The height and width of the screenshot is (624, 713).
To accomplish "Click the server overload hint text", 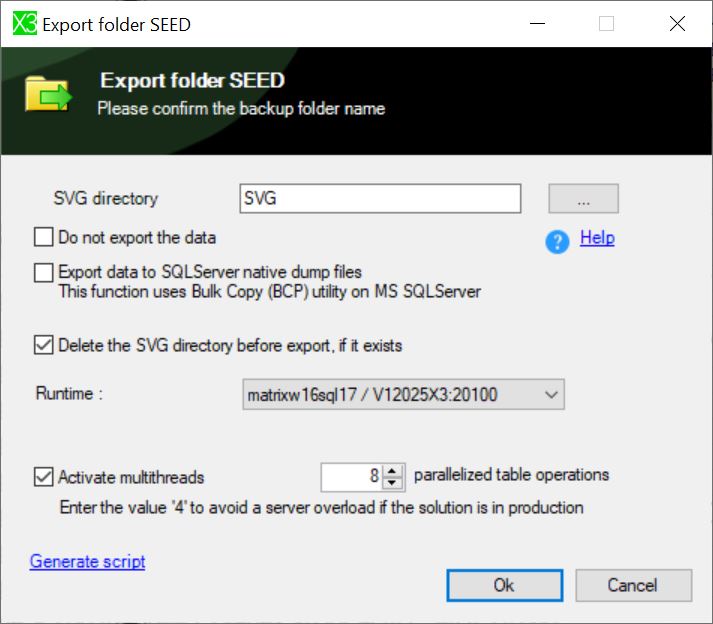I will click(321, 508).
